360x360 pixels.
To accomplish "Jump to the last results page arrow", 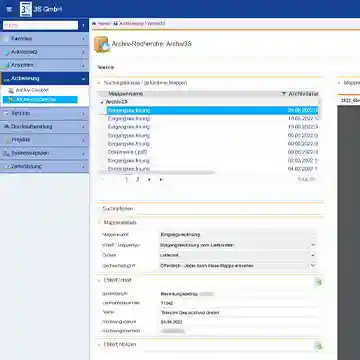I will [x=161, y=179].
